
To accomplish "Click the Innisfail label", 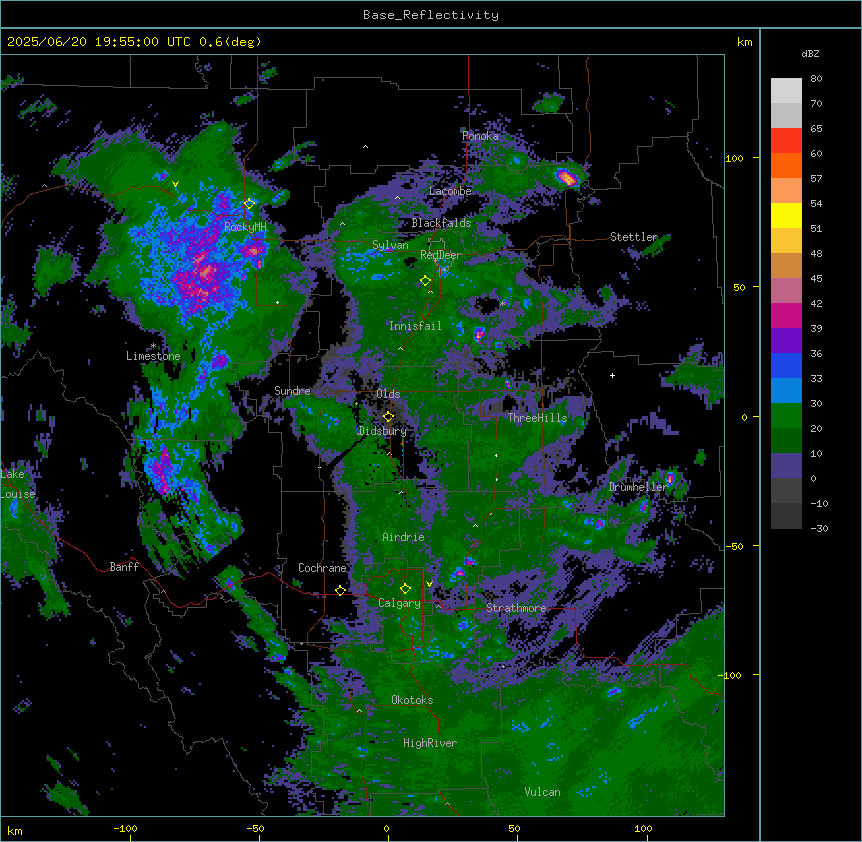I will pos(415,326).
